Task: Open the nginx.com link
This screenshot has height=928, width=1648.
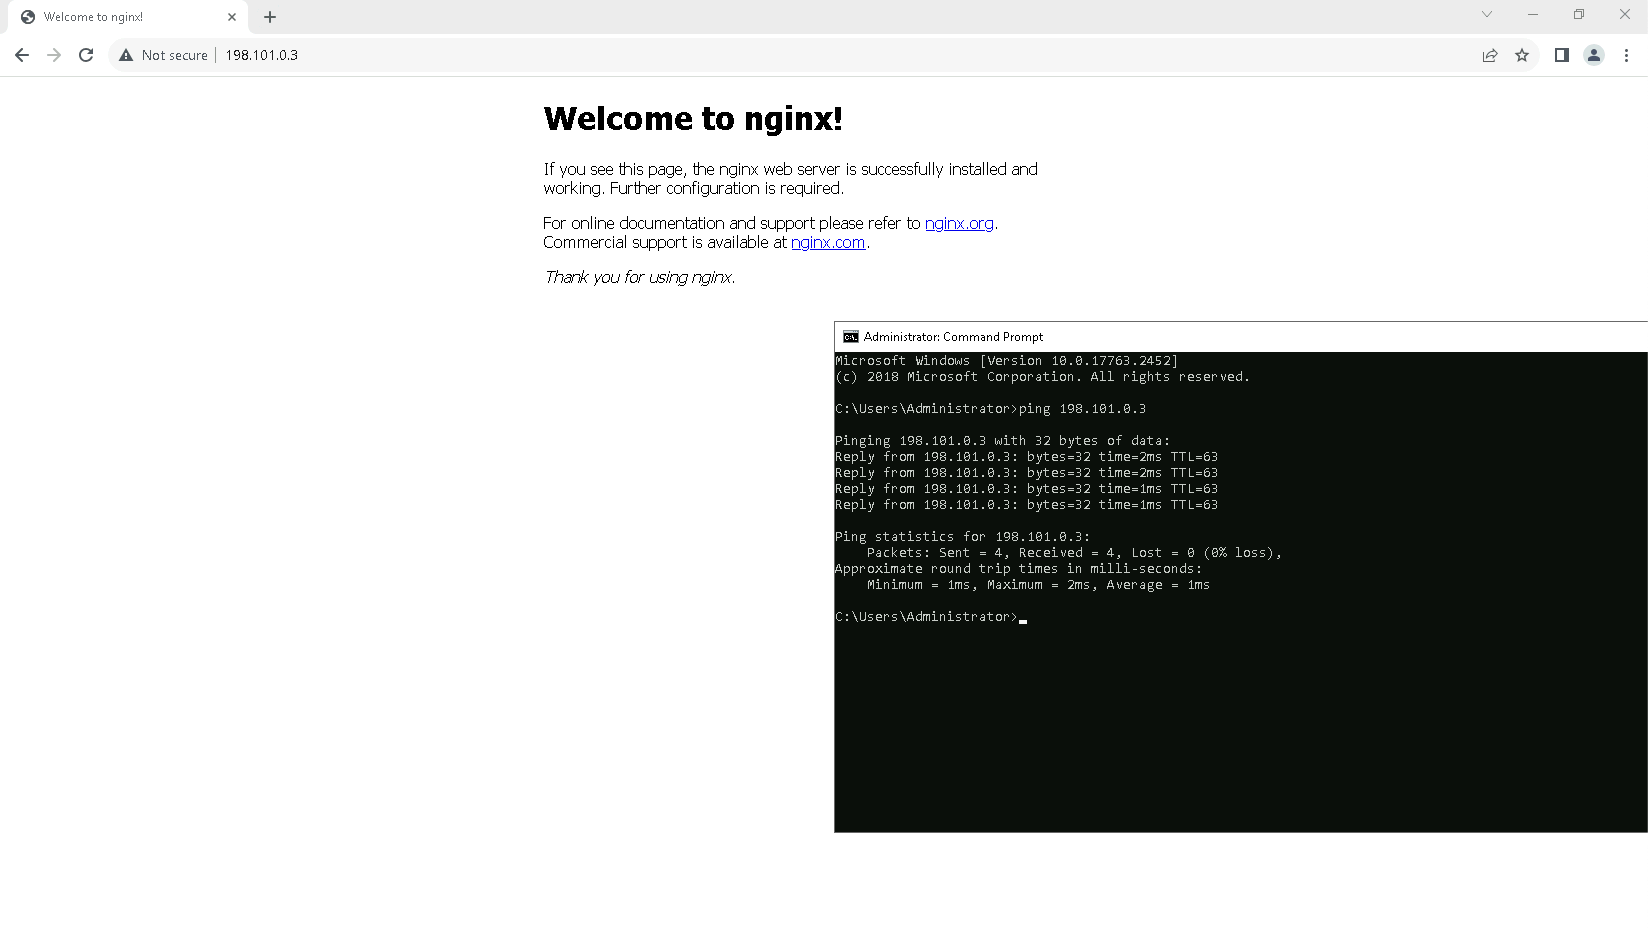Action: [x=827, y=242]
